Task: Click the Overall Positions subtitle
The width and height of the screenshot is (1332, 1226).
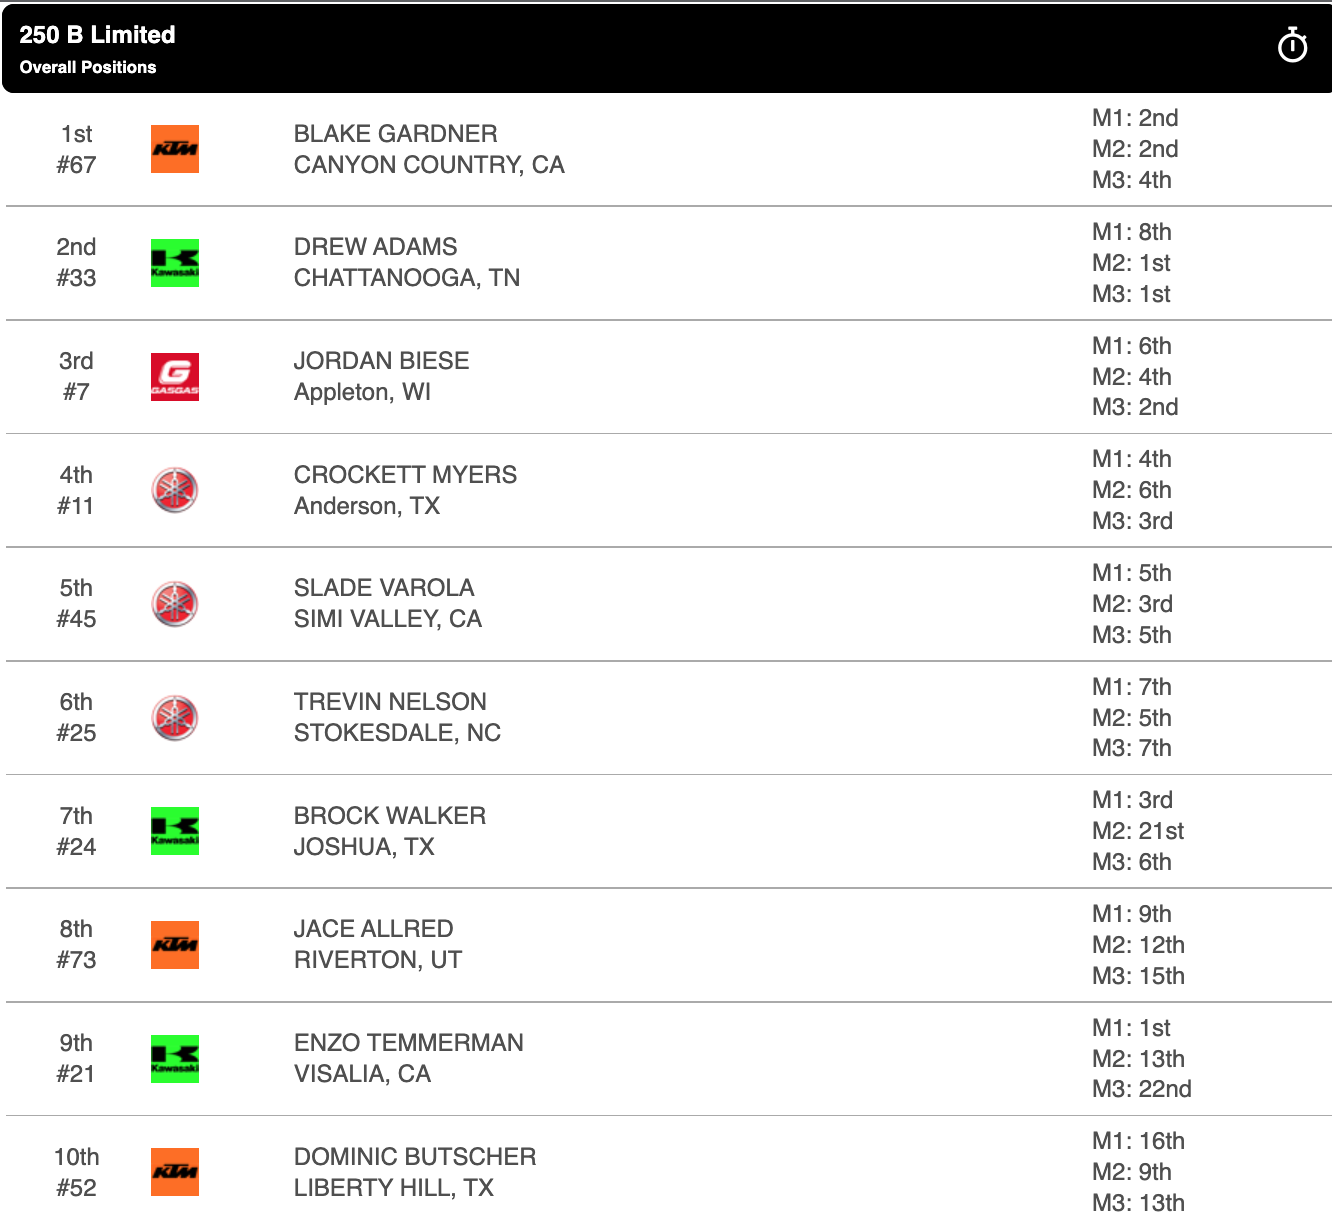Action: [88, 67]
